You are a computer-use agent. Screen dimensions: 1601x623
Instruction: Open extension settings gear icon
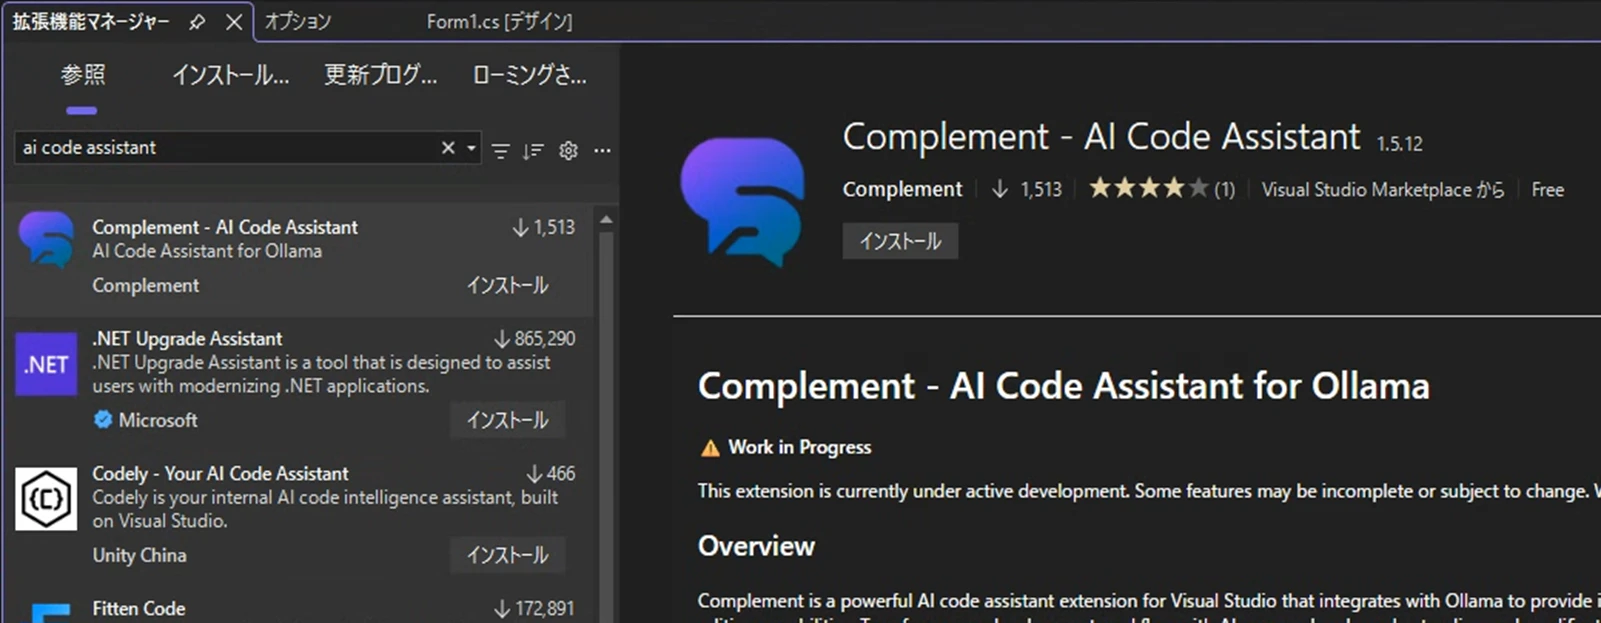pyautogui.click(x=568, y=150)
